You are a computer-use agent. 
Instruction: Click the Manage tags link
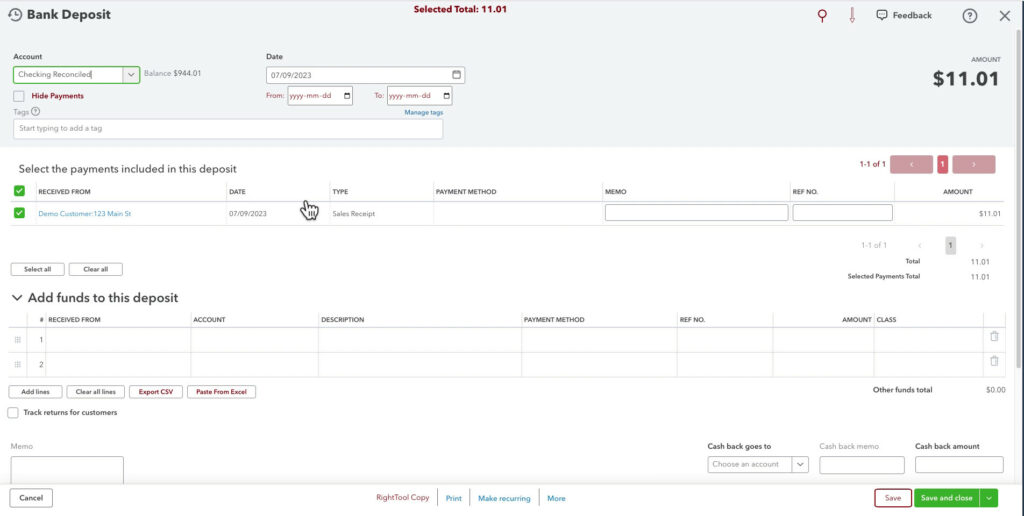pos(423,112)
